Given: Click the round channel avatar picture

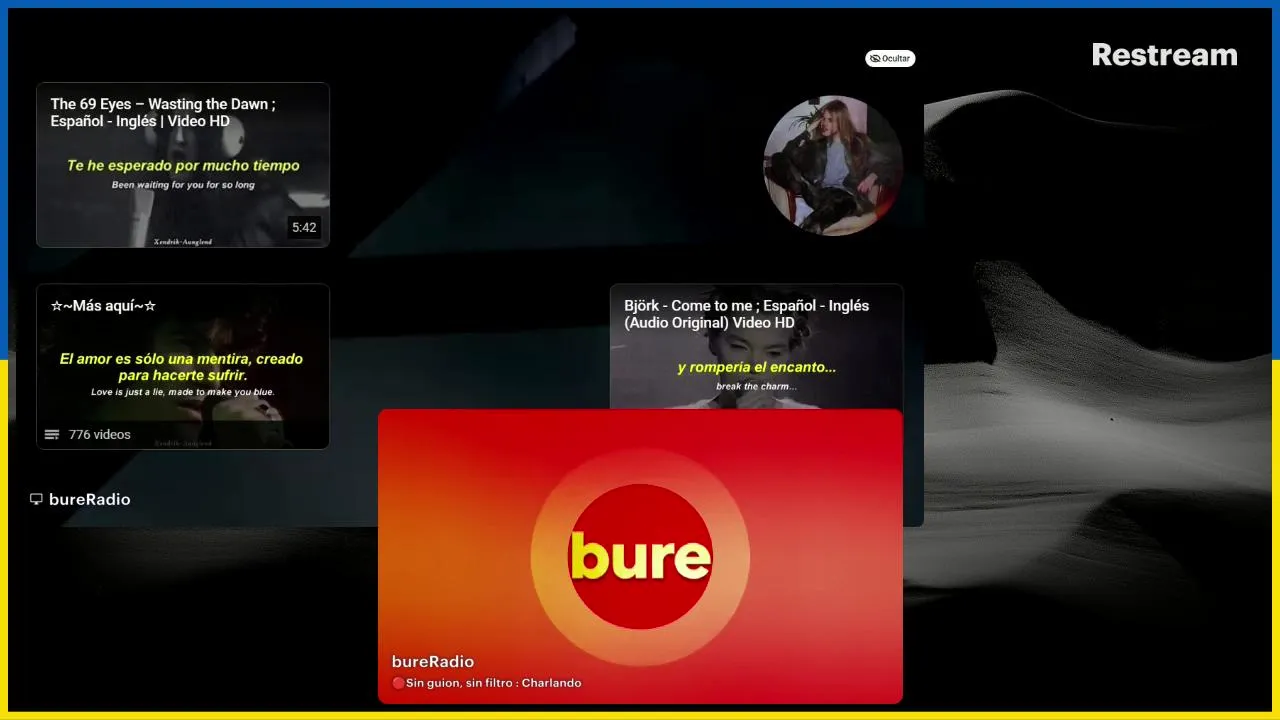Looking at the screenshot, I should 833,166.
